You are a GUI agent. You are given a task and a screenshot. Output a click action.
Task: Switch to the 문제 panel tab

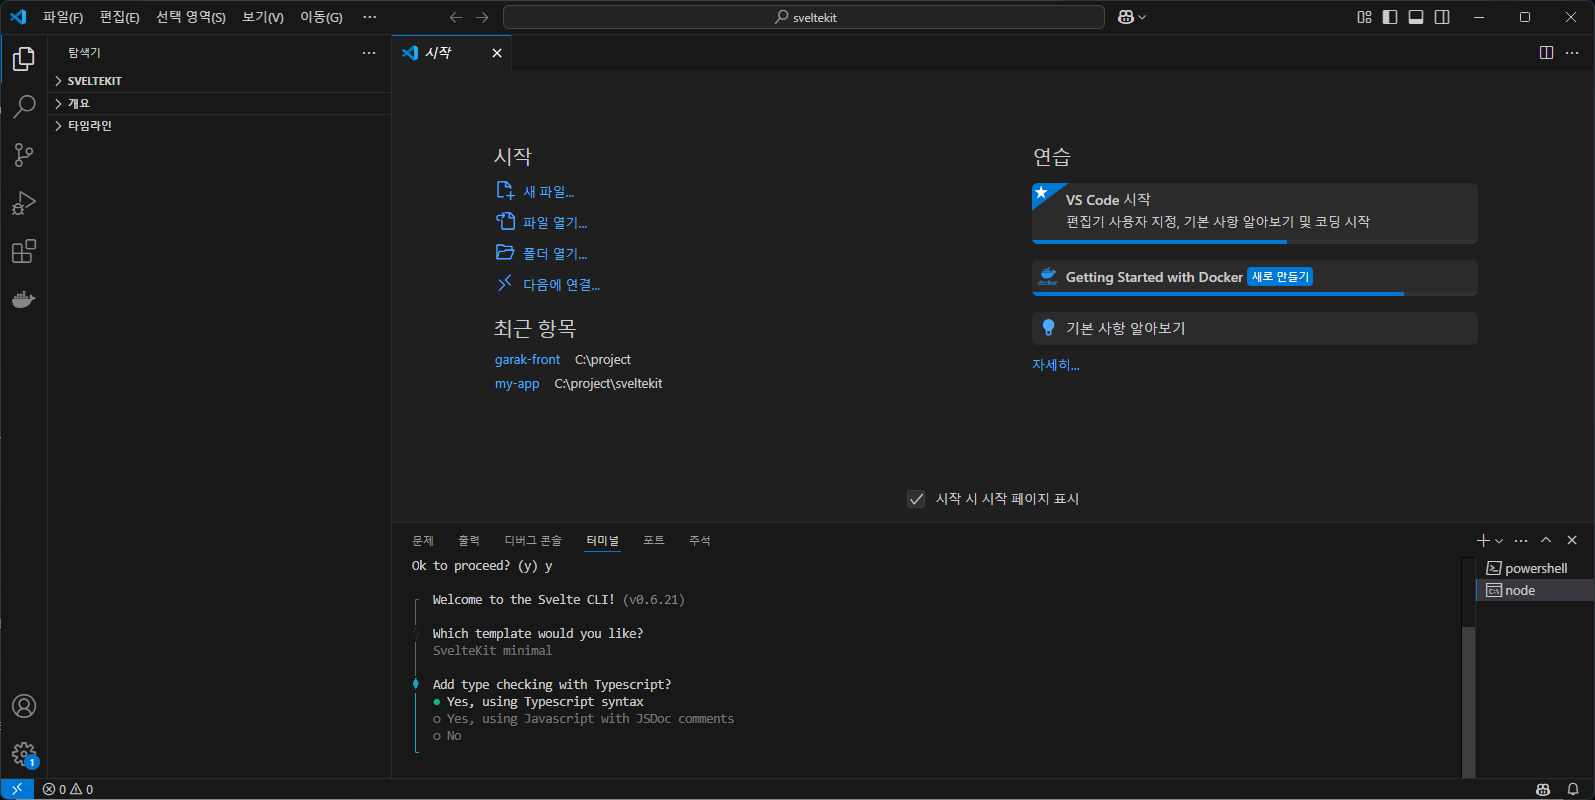click(x=423, y=541)
